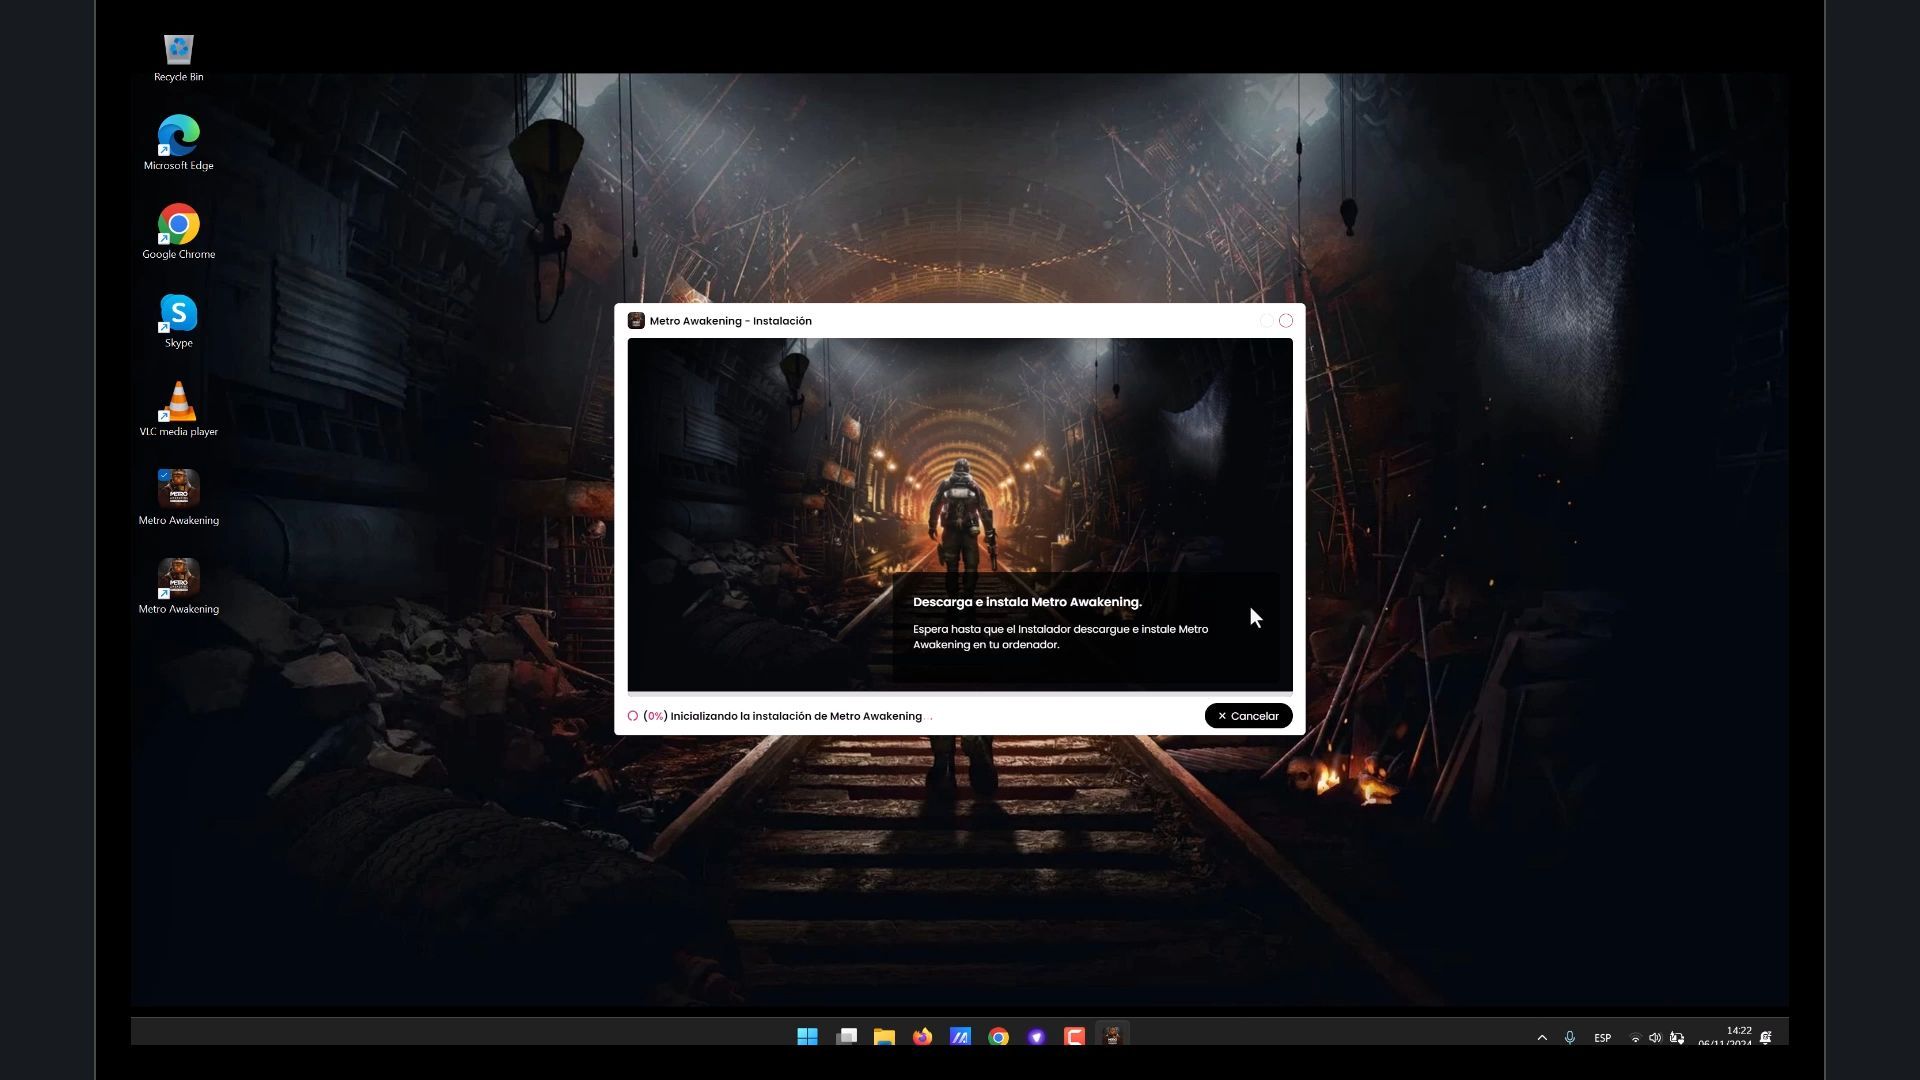Open the blue slanted-M app on the taskbar
The width and height of the screenshot is (1920, 1080).
(960, 1037)
